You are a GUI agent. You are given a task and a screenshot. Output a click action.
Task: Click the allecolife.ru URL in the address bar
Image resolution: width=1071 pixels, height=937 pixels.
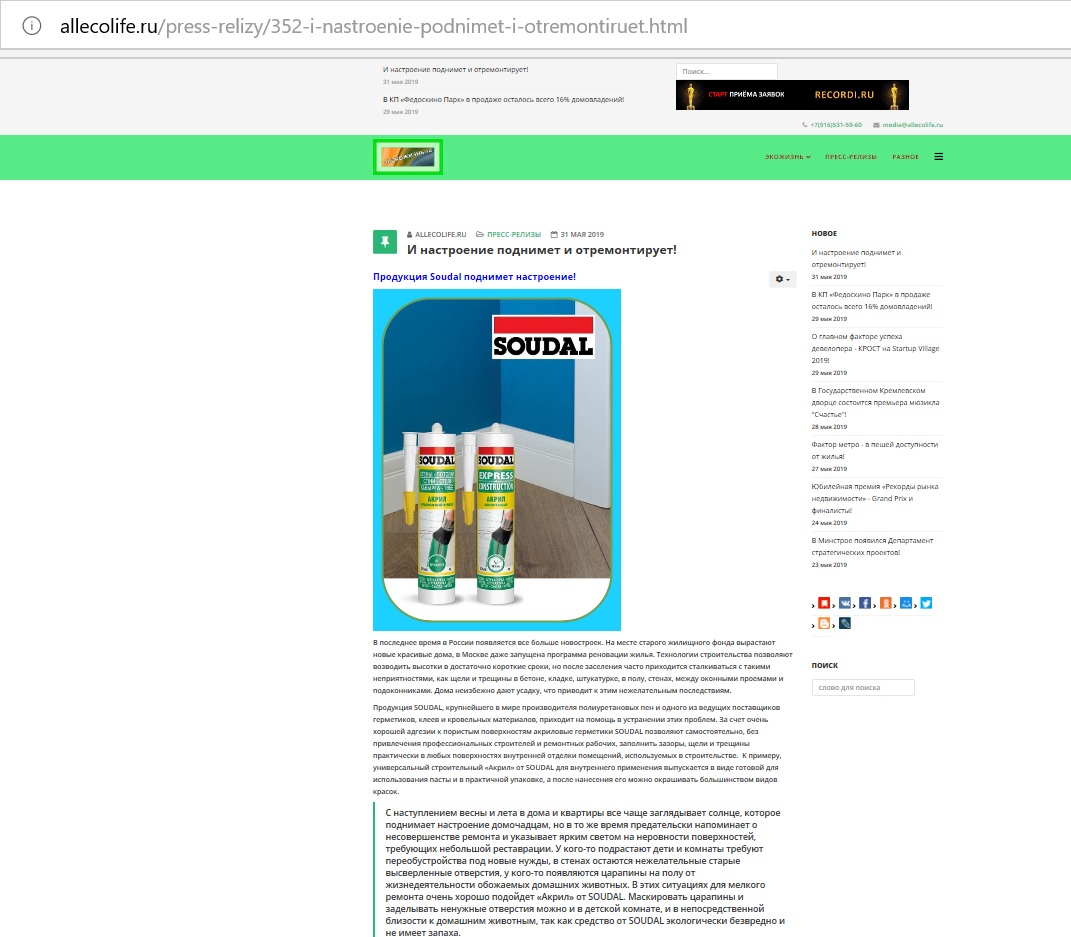click(374, 26)
